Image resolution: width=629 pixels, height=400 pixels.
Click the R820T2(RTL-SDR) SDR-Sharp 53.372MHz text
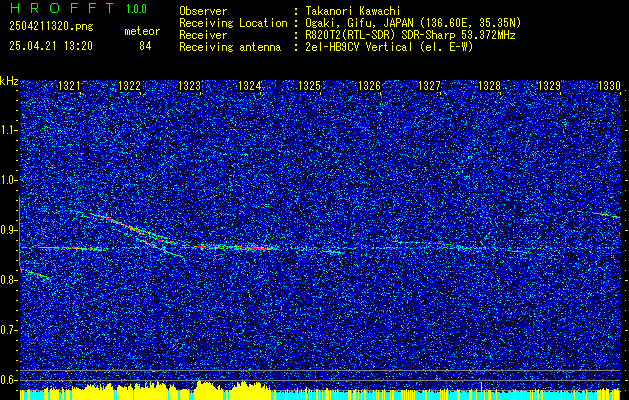[410, 35]
